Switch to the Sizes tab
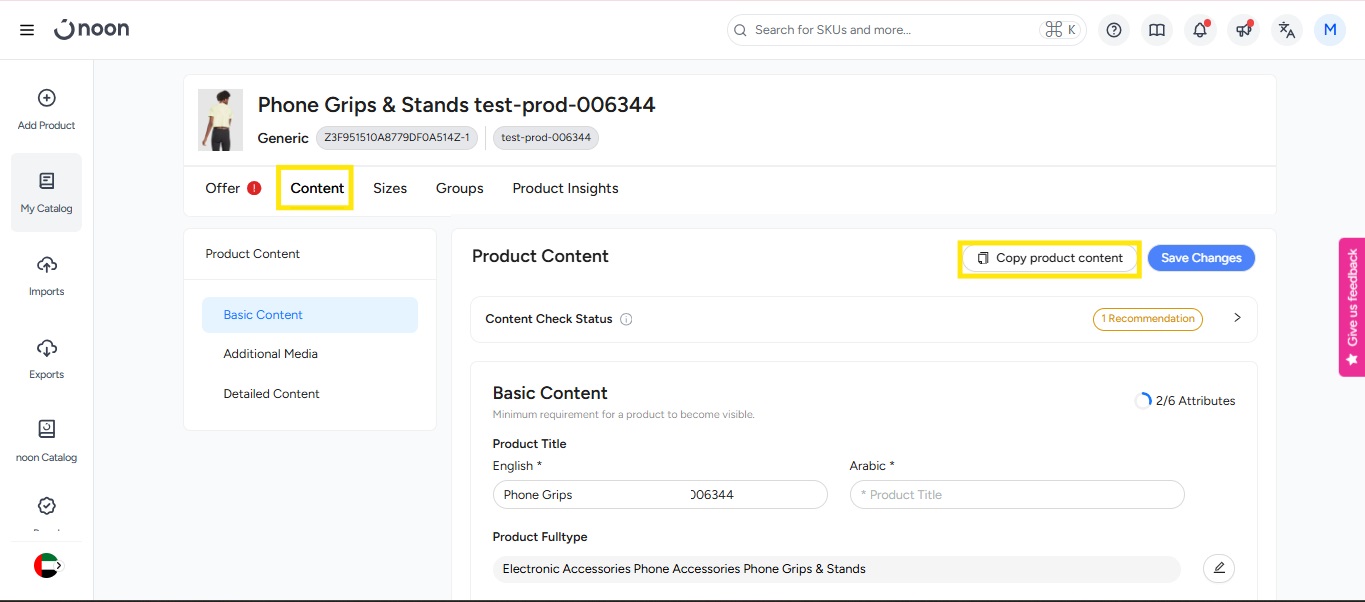Image resolution: width=1365 pixels, height=602 pixels. click(x=390, y=188)
